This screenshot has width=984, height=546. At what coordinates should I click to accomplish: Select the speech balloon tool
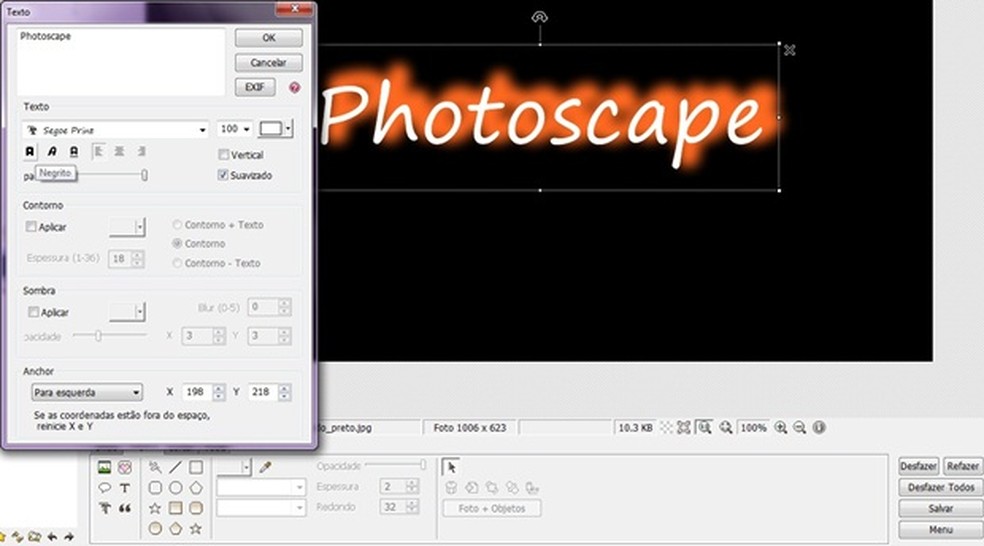coord(104,487)
